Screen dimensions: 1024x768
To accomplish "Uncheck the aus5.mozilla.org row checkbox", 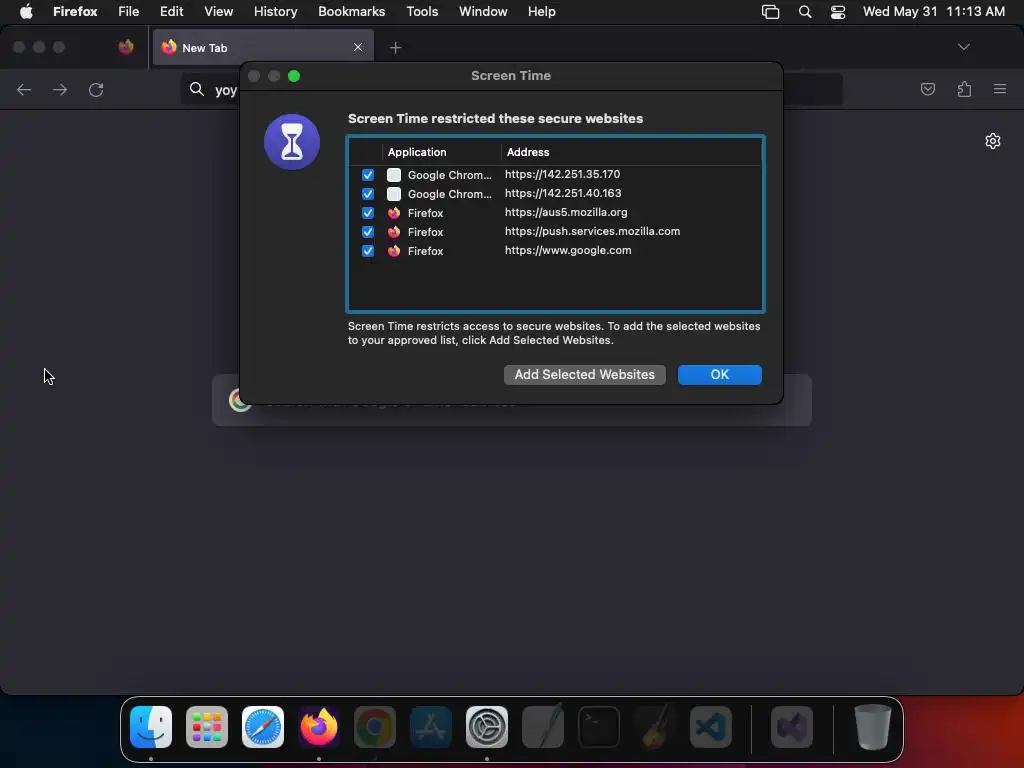I will 368,213.
